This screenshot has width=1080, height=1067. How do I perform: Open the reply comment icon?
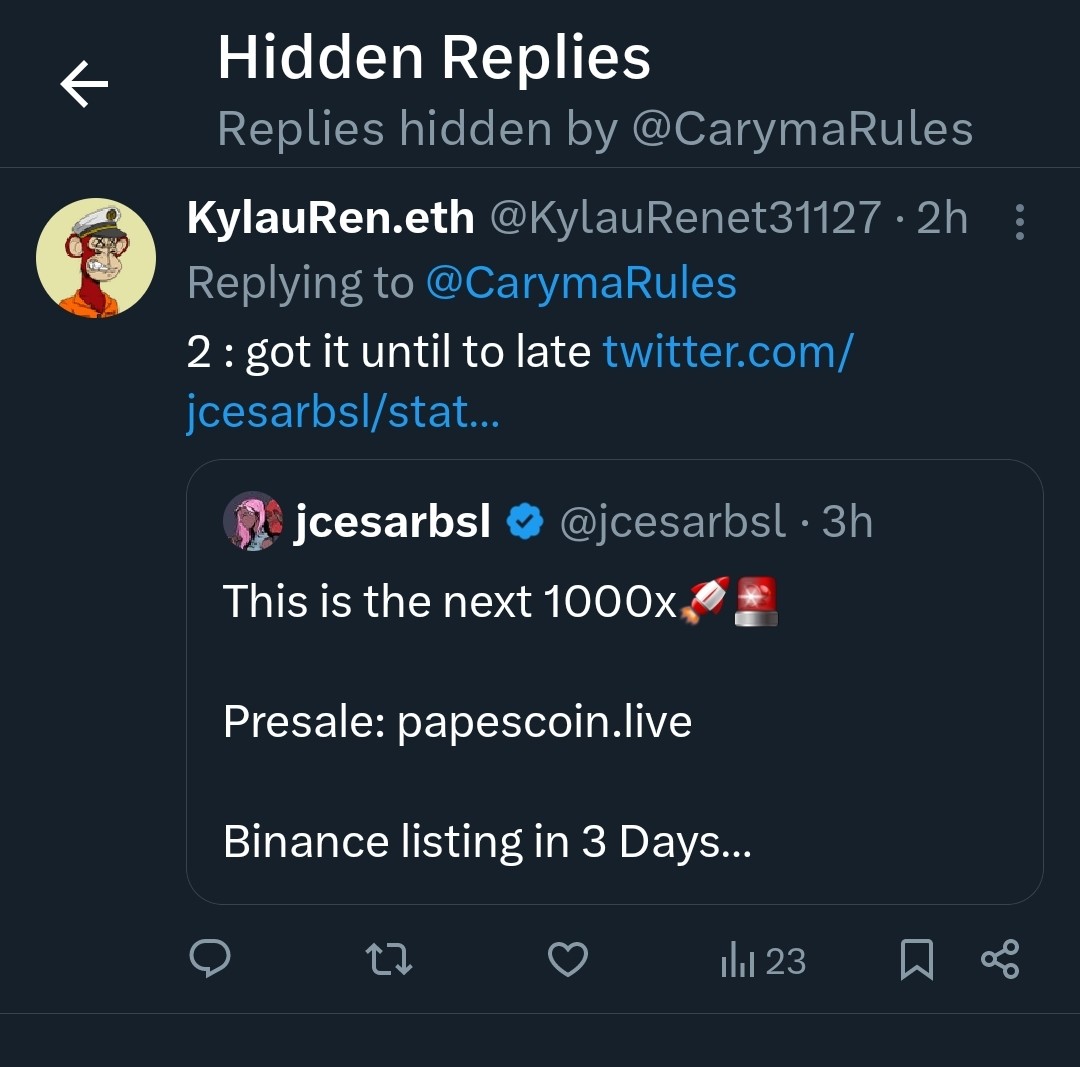(x=210, y=960)
